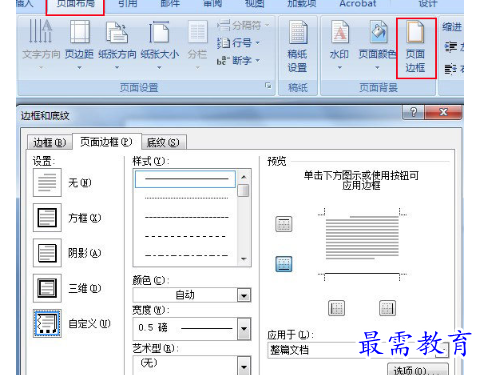Open the 加载项 ribbon tab

[302, 4]
